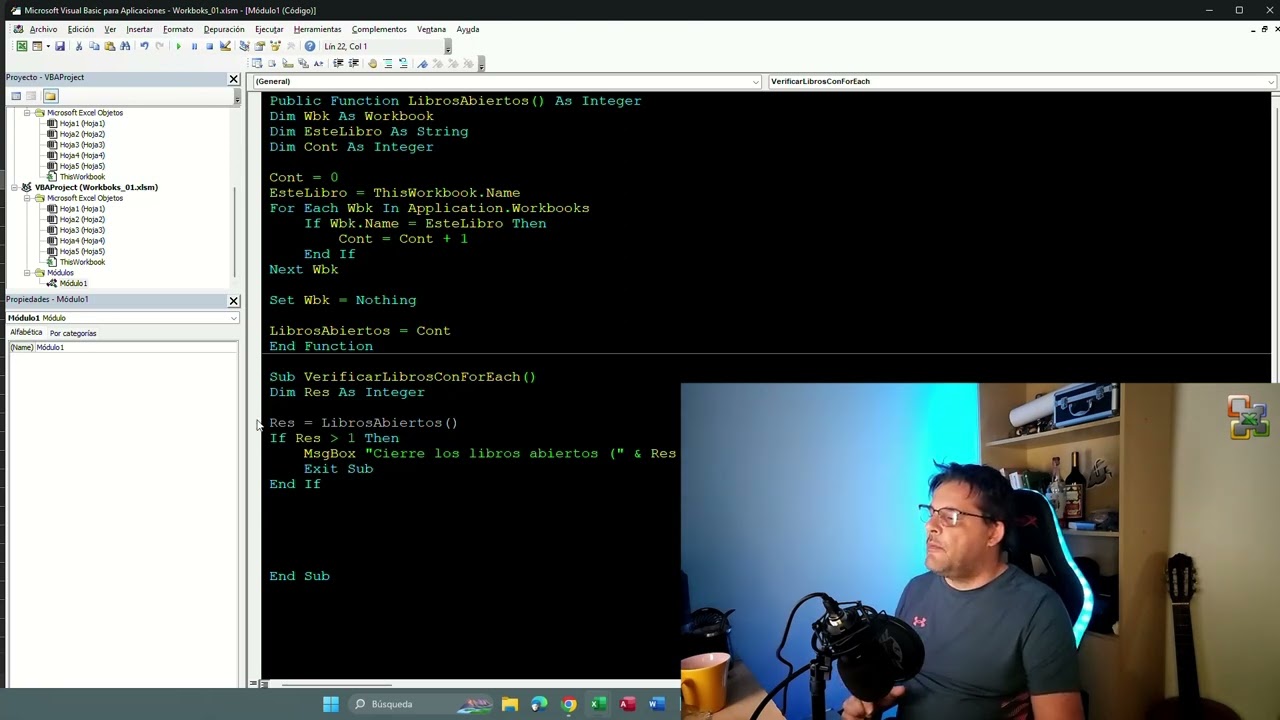Click View Code icon in Project panel

[16, 96]
